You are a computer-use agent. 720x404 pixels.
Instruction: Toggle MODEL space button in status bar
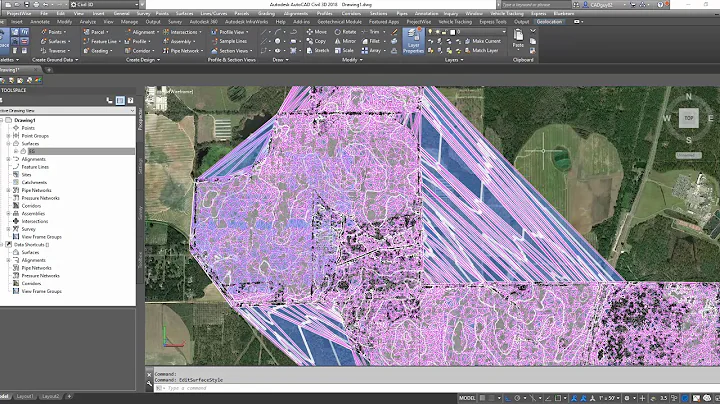[467, 398]
